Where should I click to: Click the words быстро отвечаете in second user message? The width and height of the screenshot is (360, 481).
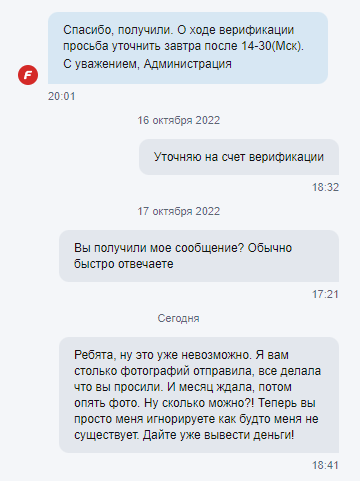point(124,264)
